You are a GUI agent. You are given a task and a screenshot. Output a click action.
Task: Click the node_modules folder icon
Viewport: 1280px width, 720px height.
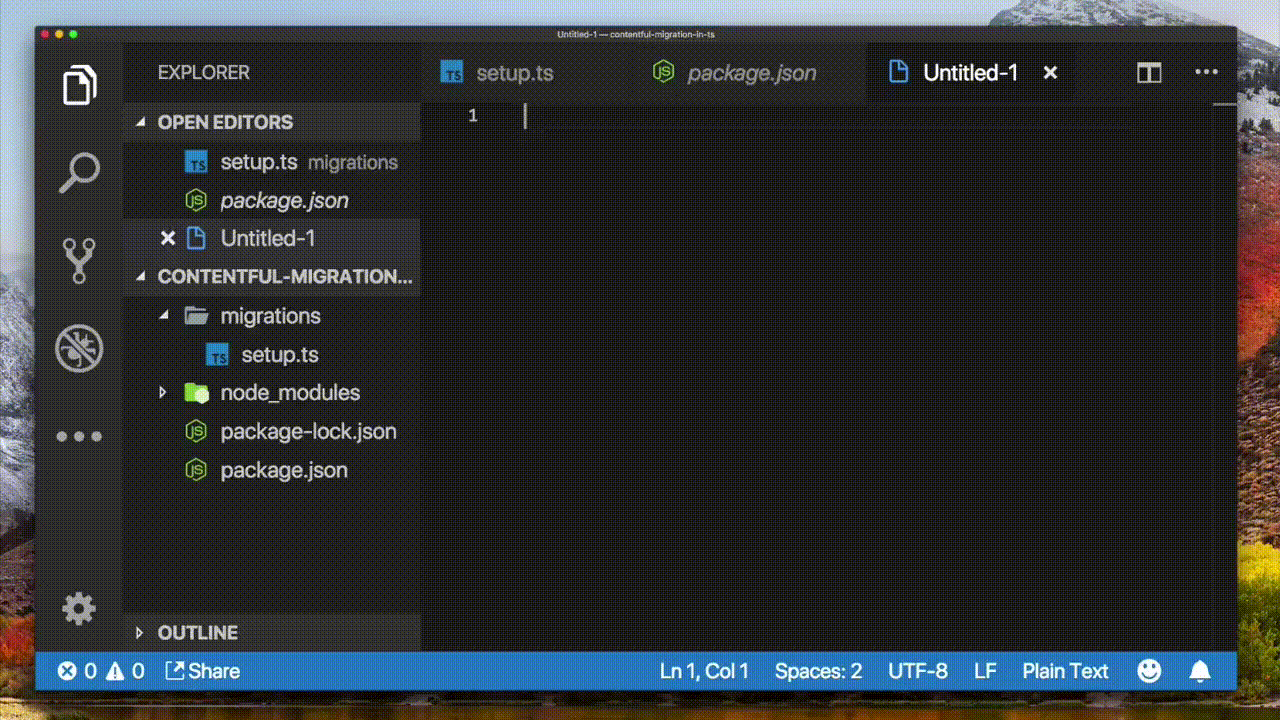pyautogui.click(x=196, y=393)
